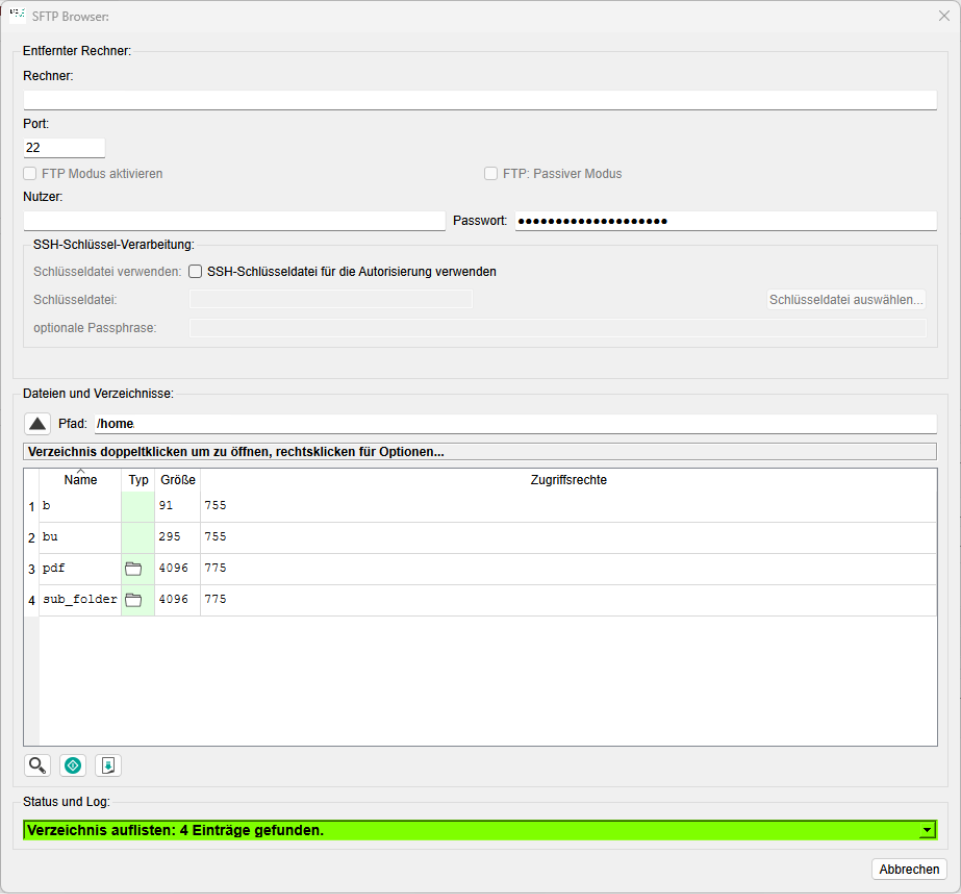Sort by the Name column header
The height and width of the screenshot is (894, 961).
pos(80,480)
